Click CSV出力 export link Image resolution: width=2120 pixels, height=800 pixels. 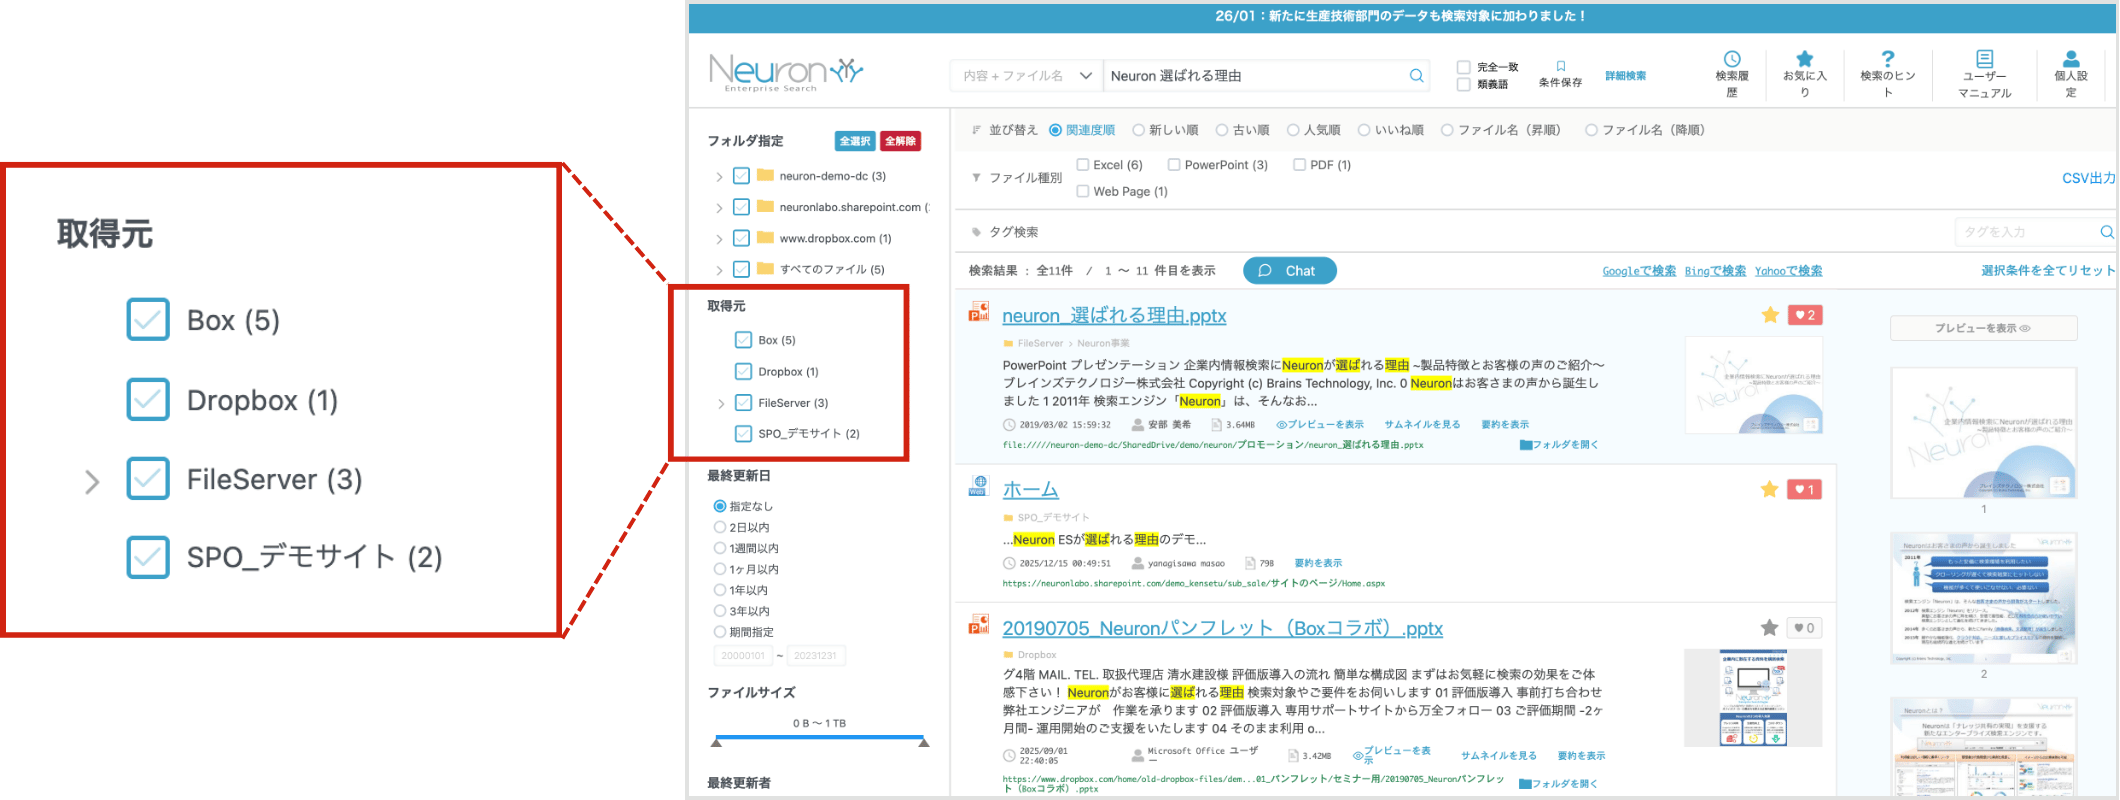2088,178
